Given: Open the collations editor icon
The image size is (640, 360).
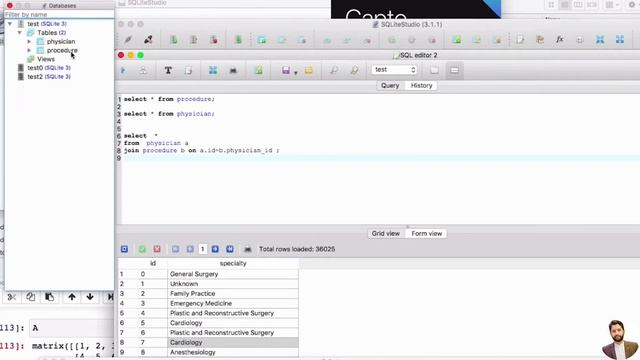Looking at the screenshot, I should pos(580,40).
